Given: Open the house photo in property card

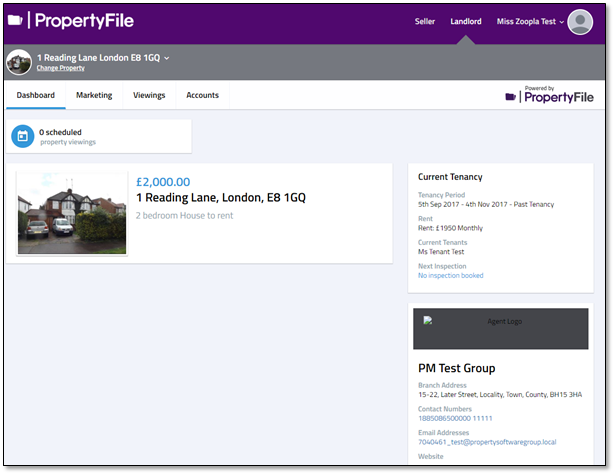Looking at the screenshot, I should coord(72,213).
